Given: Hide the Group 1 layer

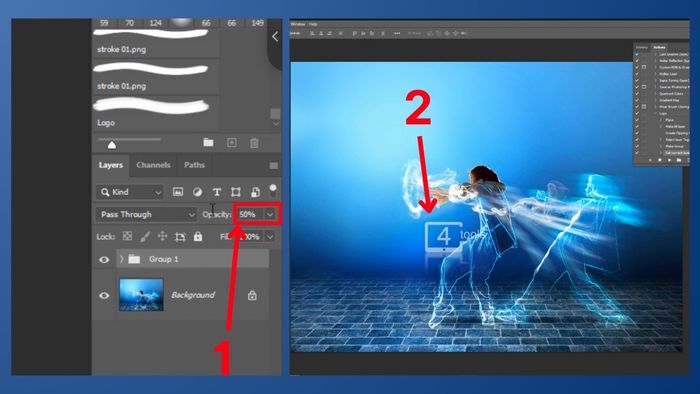Looking at the screenshot, I should (x=104, y=259).
